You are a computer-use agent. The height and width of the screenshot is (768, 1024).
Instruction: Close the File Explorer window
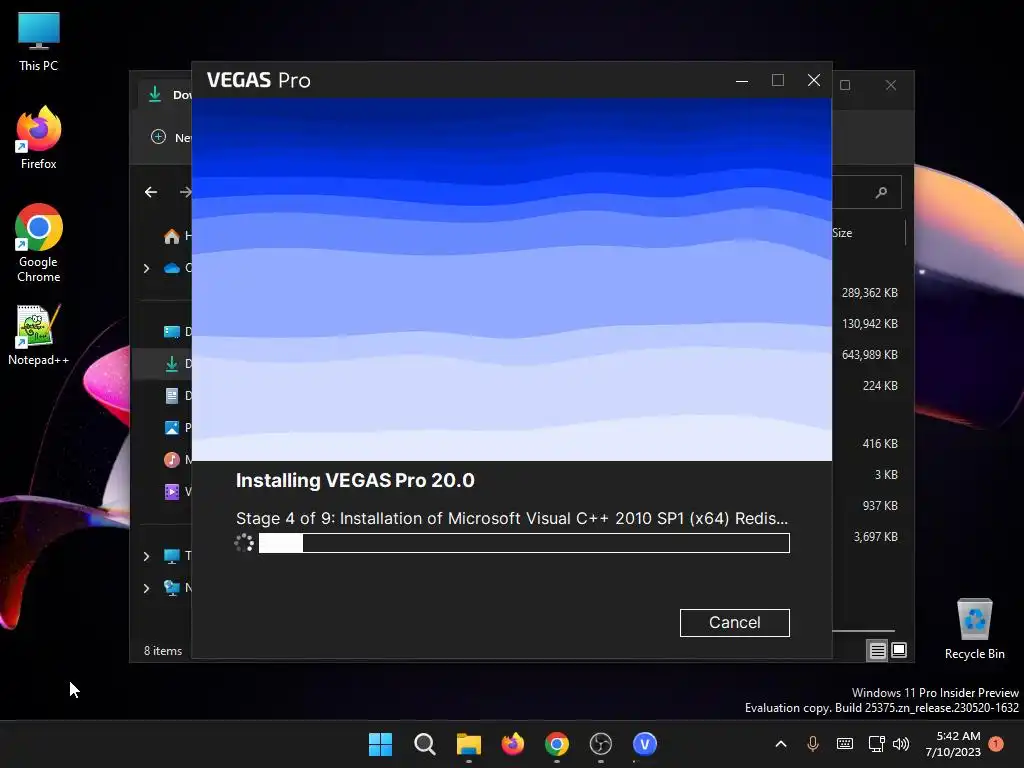(891, 85)
